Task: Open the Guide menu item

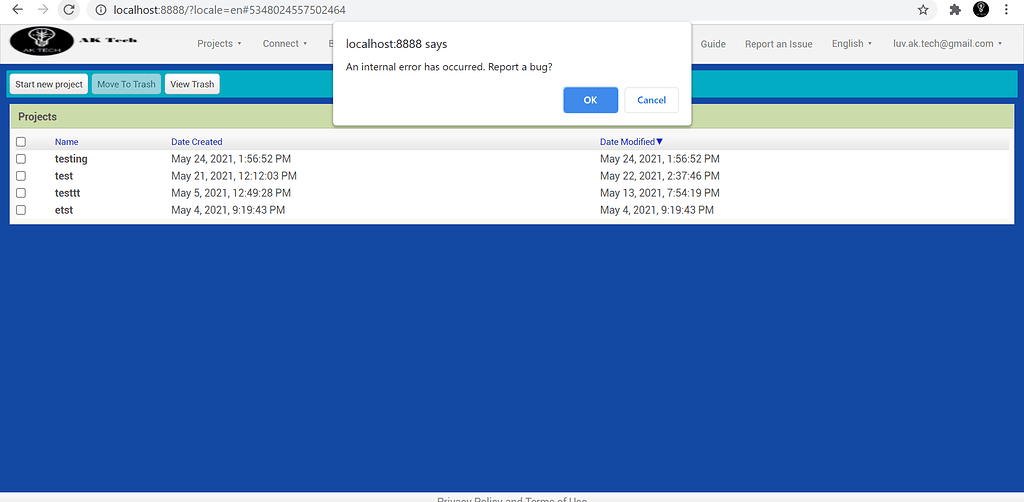Action: pyautogui.click(x=713, y=44)
